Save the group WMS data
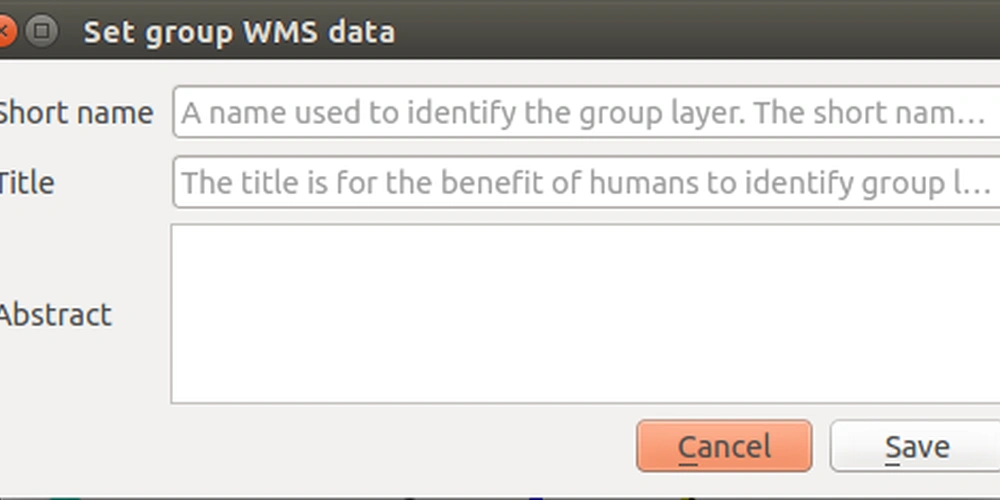Screen dimensions: 1000x500 [x=915, y=446]
